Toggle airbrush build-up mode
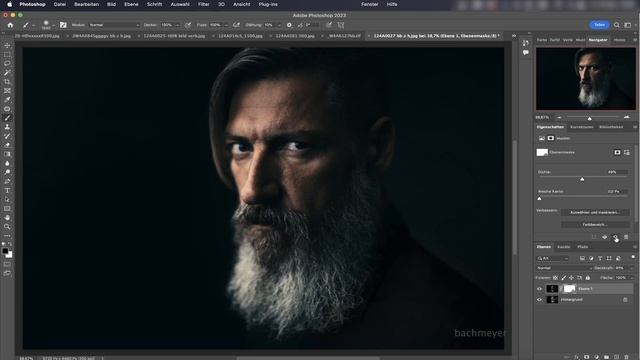 pos(236,25)
